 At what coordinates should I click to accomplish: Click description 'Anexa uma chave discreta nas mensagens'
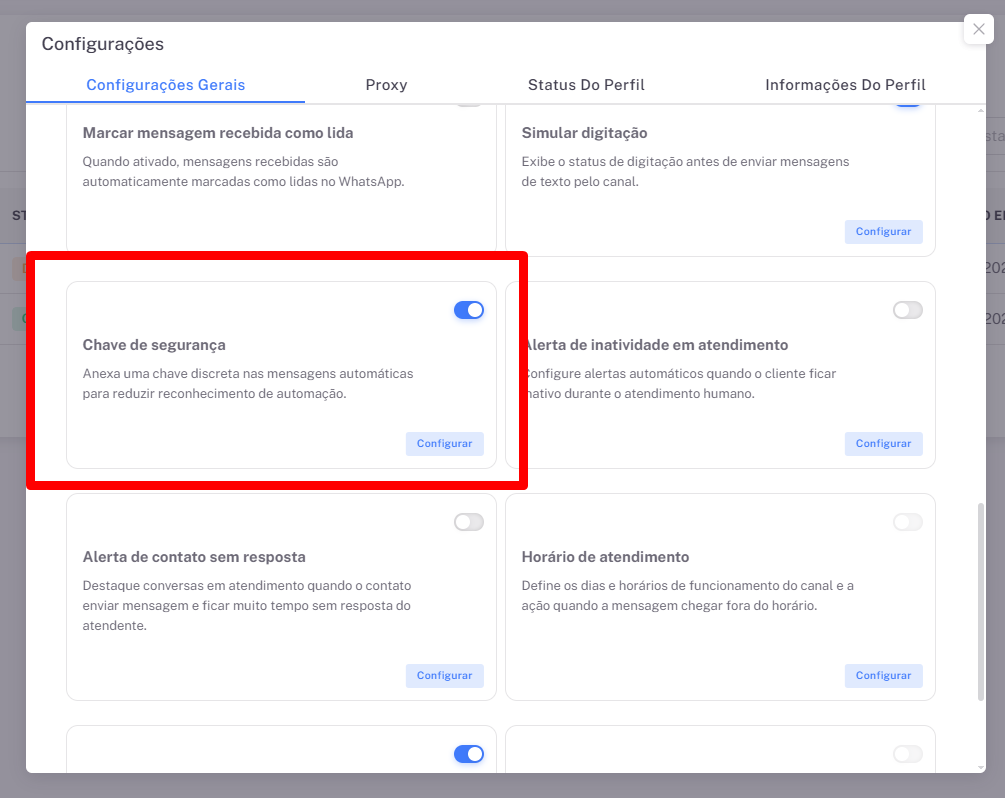[247, 383]
